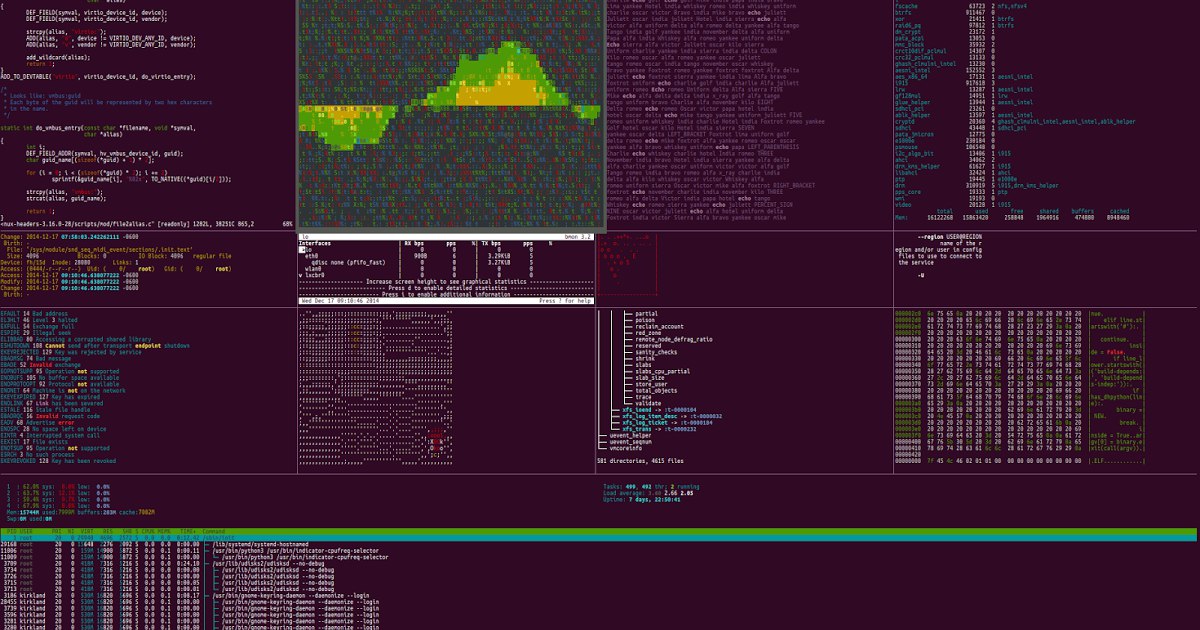Click the ADD_TO_DEVTABLE line in the code viewer
This screenshot has height=630, width=1200.
[x=98, y=77]
